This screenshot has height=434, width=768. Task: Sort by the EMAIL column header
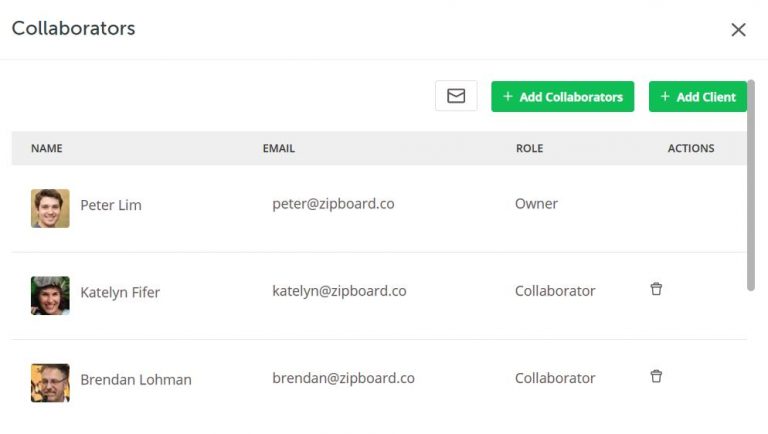279,149
